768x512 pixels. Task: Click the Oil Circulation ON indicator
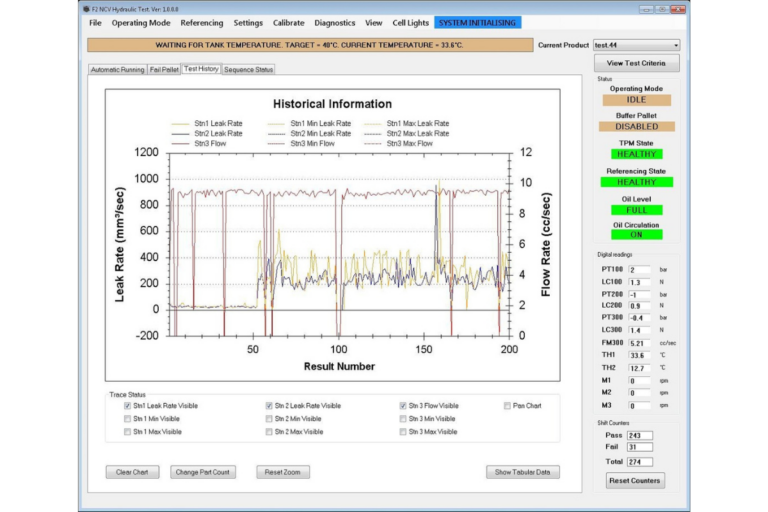pyautogui.click(x=636, y=235)
